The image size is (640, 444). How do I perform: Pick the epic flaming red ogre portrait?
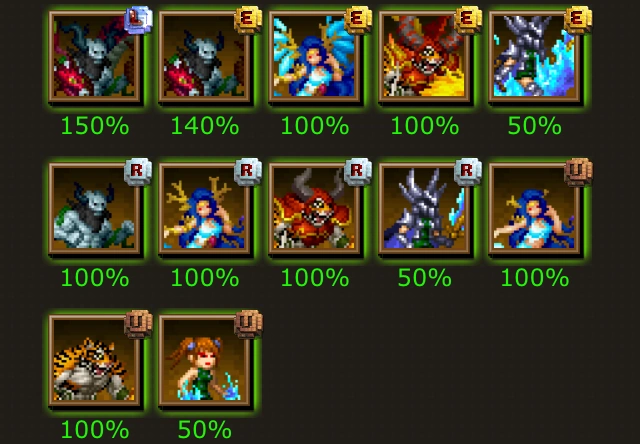coord(424,57)
